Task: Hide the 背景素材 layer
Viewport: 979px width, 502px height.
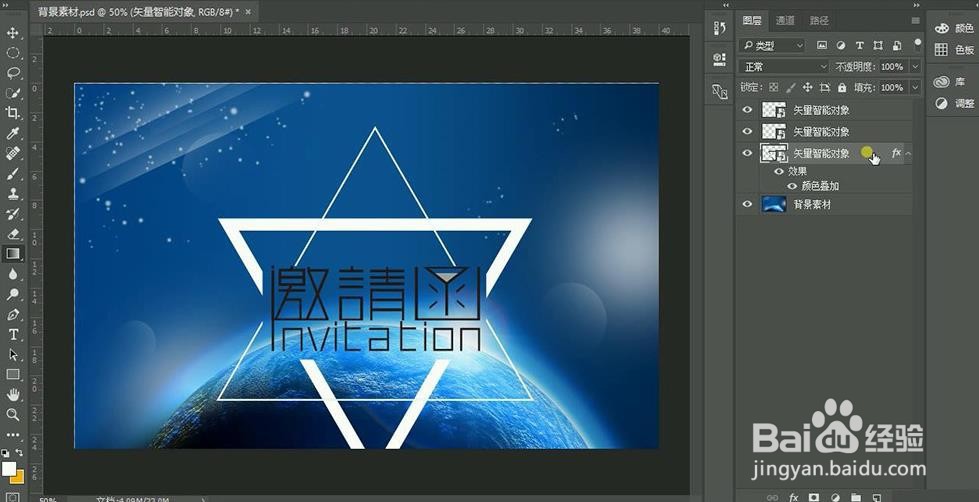Action: pyautogui.click(x=747, y=204)
